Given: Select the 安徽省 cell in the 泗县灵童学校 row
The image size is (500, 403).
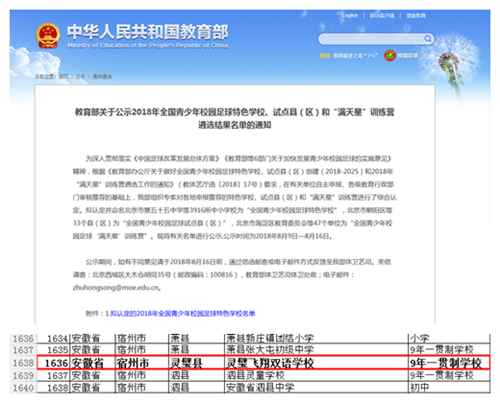Looking at the screenshot, I should pos(92,375).
